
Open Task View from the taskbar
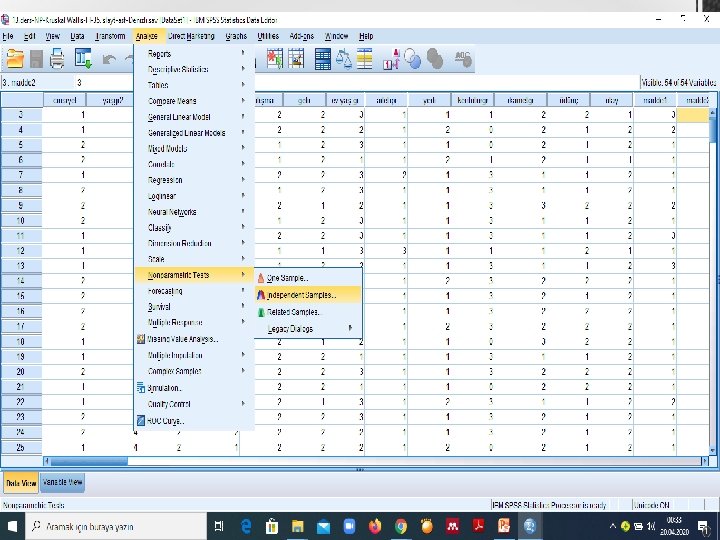pyautogui.click(x=219, y=526)
